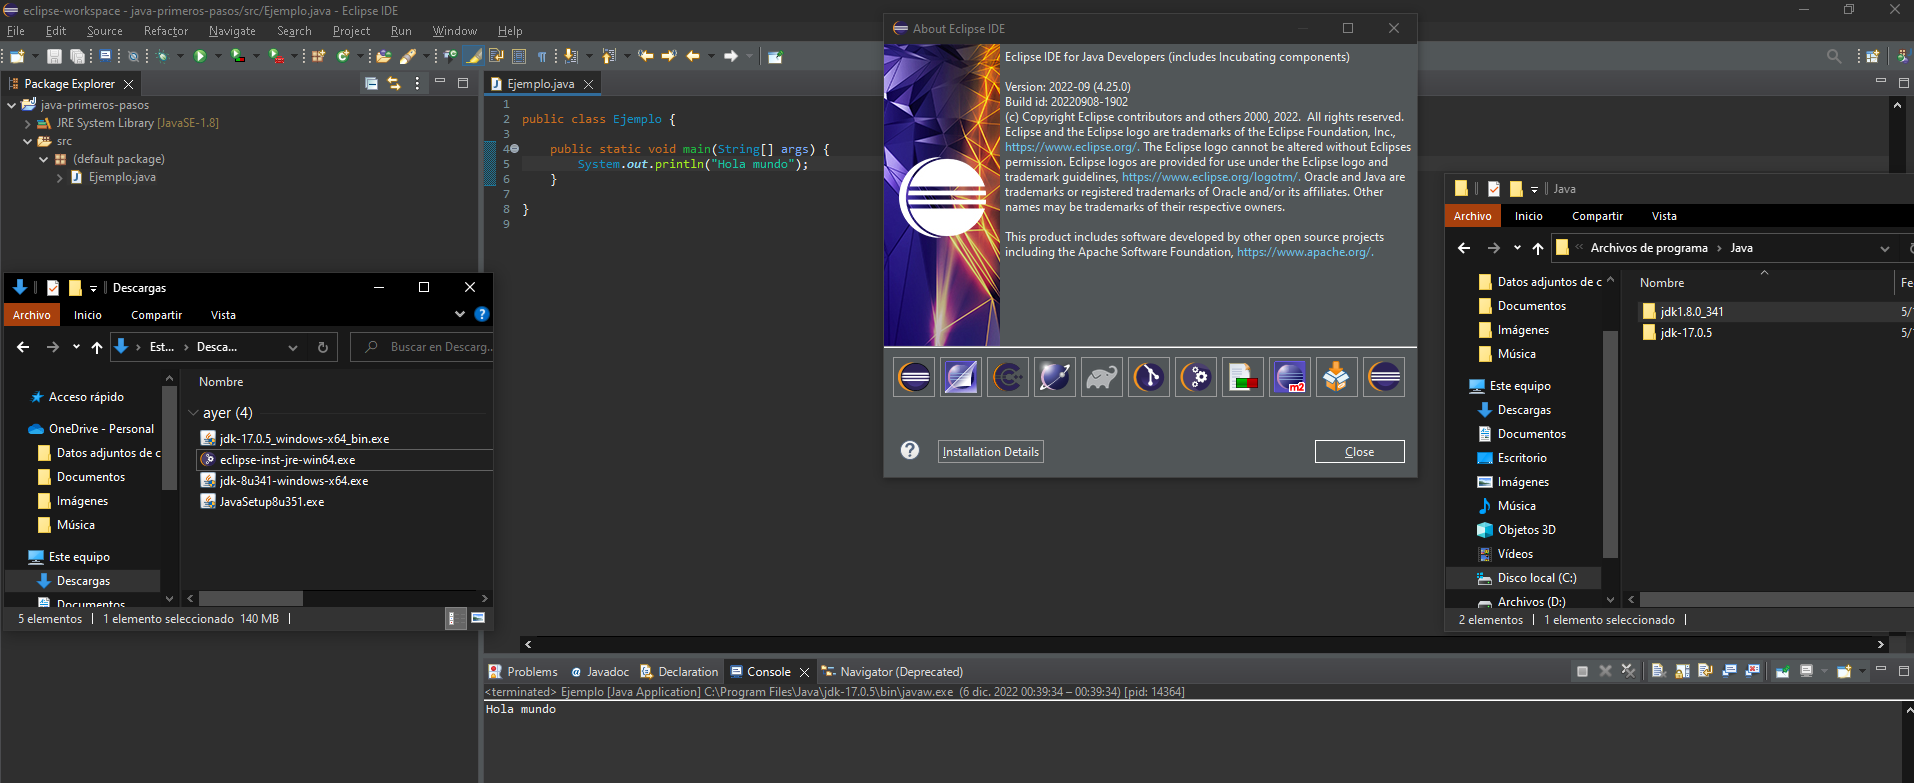Toggle Scroll Lock in Console toolbar
Screen dimensions: 1914x783
pos(1682,671)
